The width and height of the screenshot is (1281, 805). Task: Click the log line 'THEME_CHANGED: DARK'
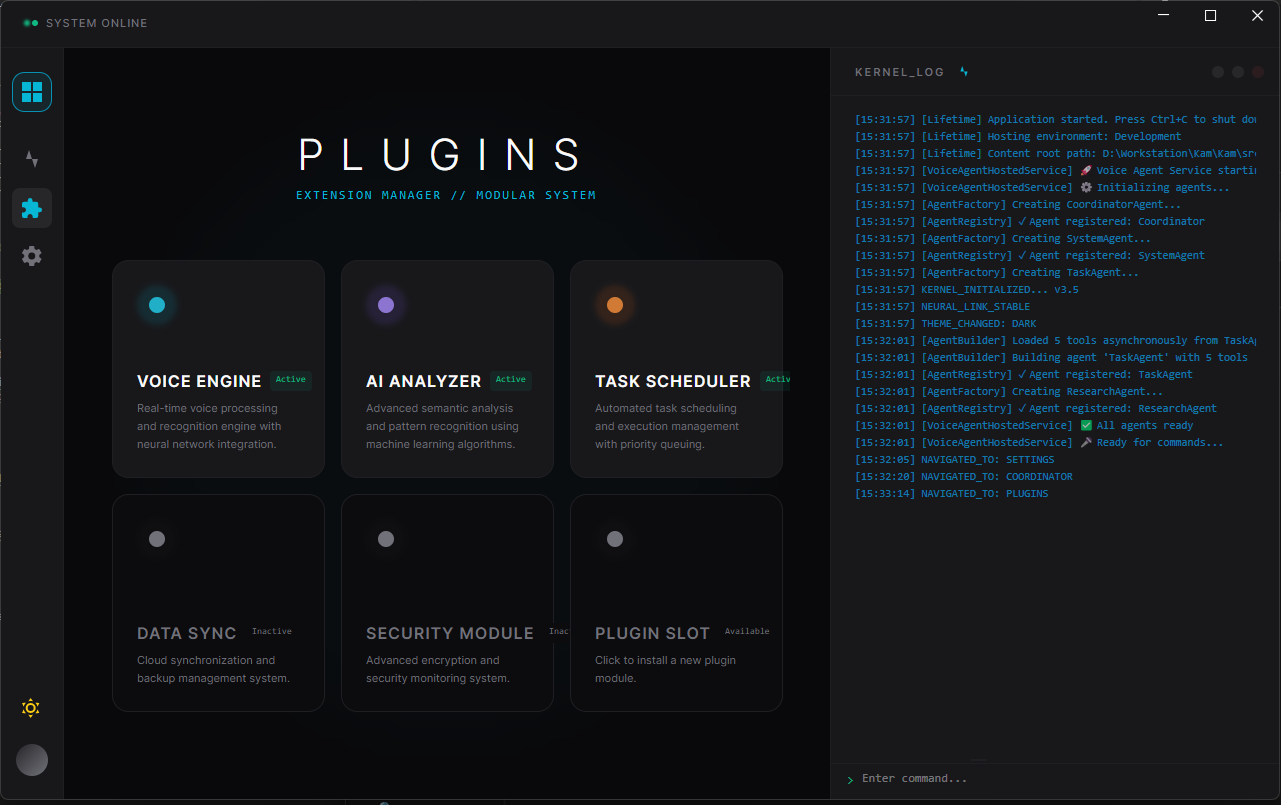945,324
